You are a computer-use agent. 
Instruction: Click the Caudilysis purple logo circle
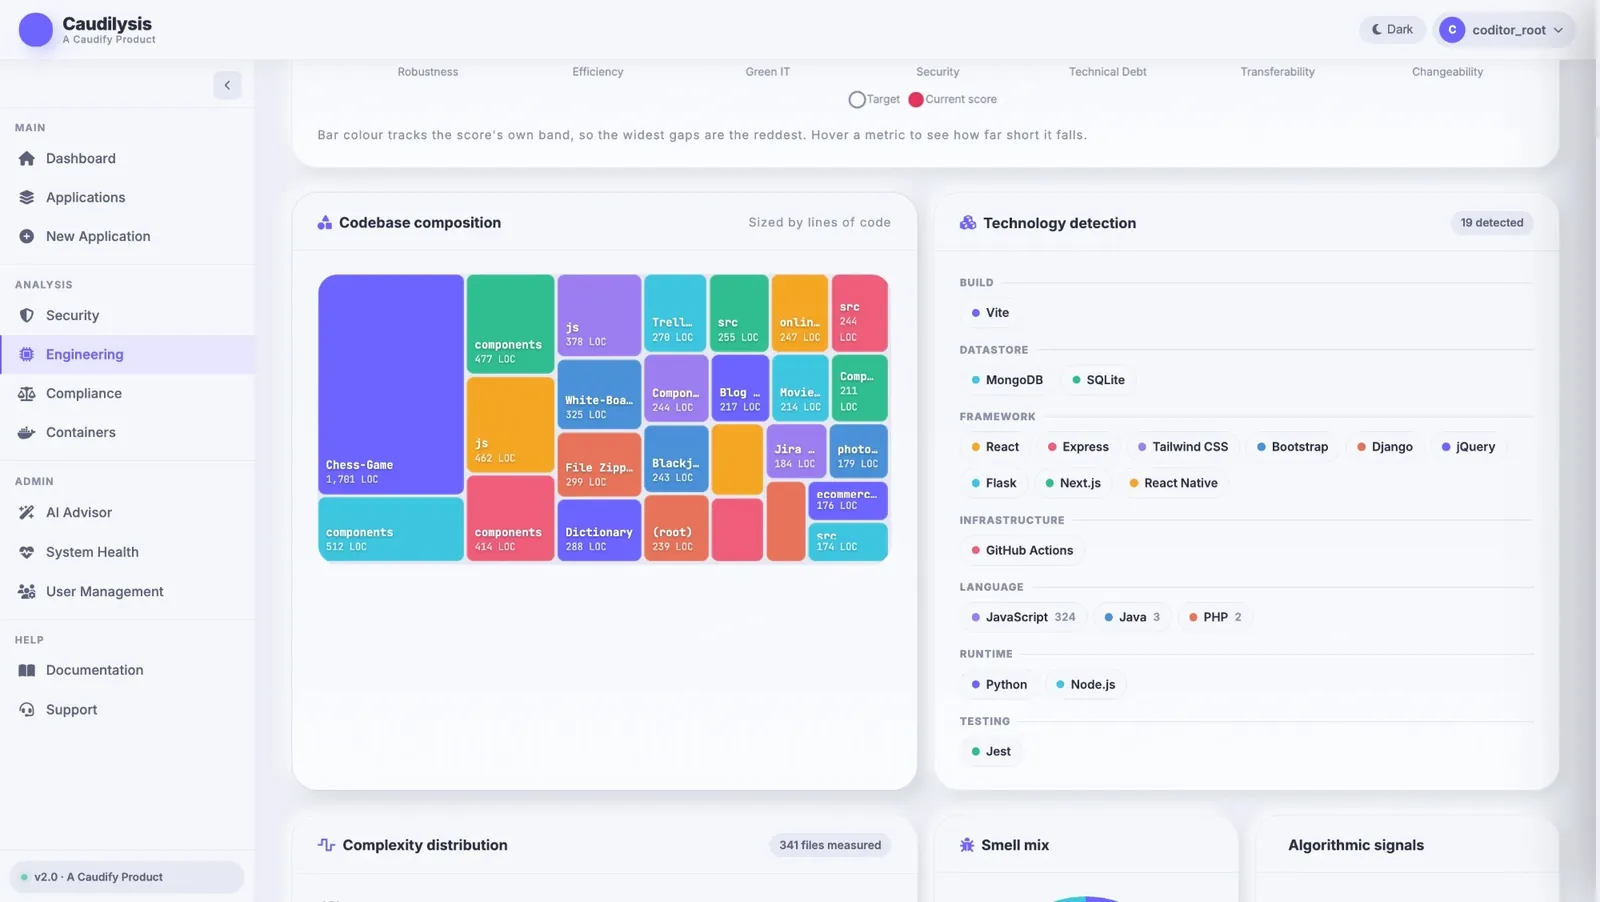coord(36,30)
